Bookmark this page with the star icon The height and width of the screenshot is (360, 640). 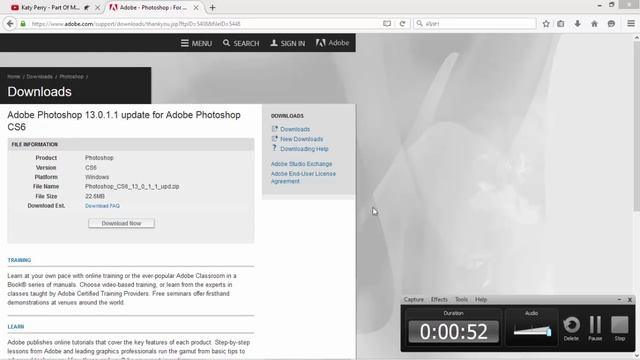coord(546,24)
